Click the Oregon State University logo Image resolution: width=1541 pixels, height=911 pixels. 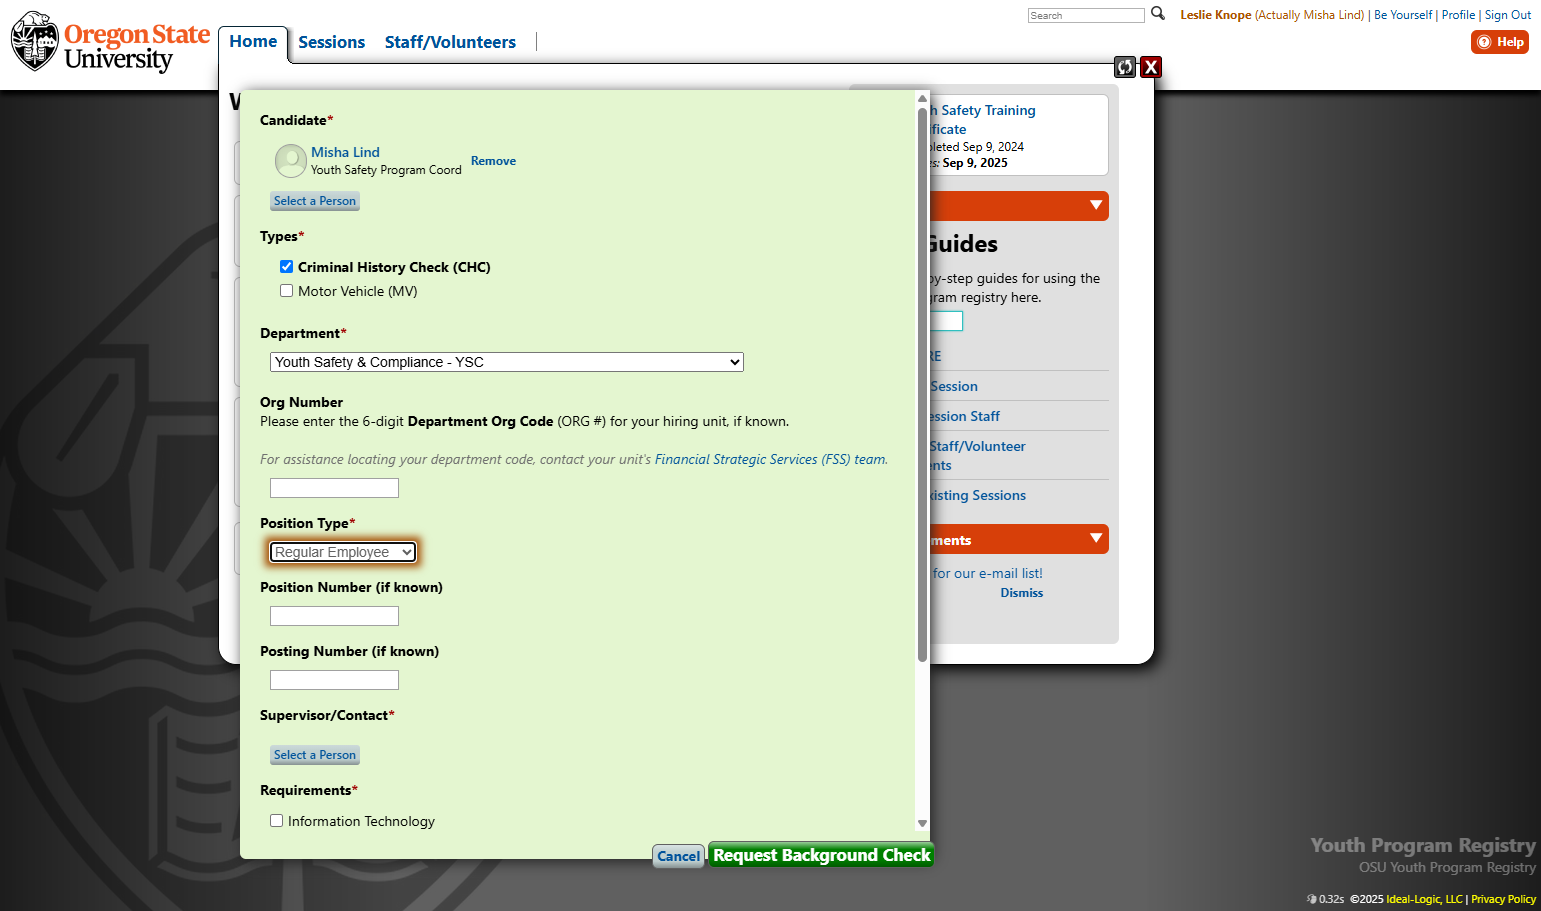tap(111, 42)
